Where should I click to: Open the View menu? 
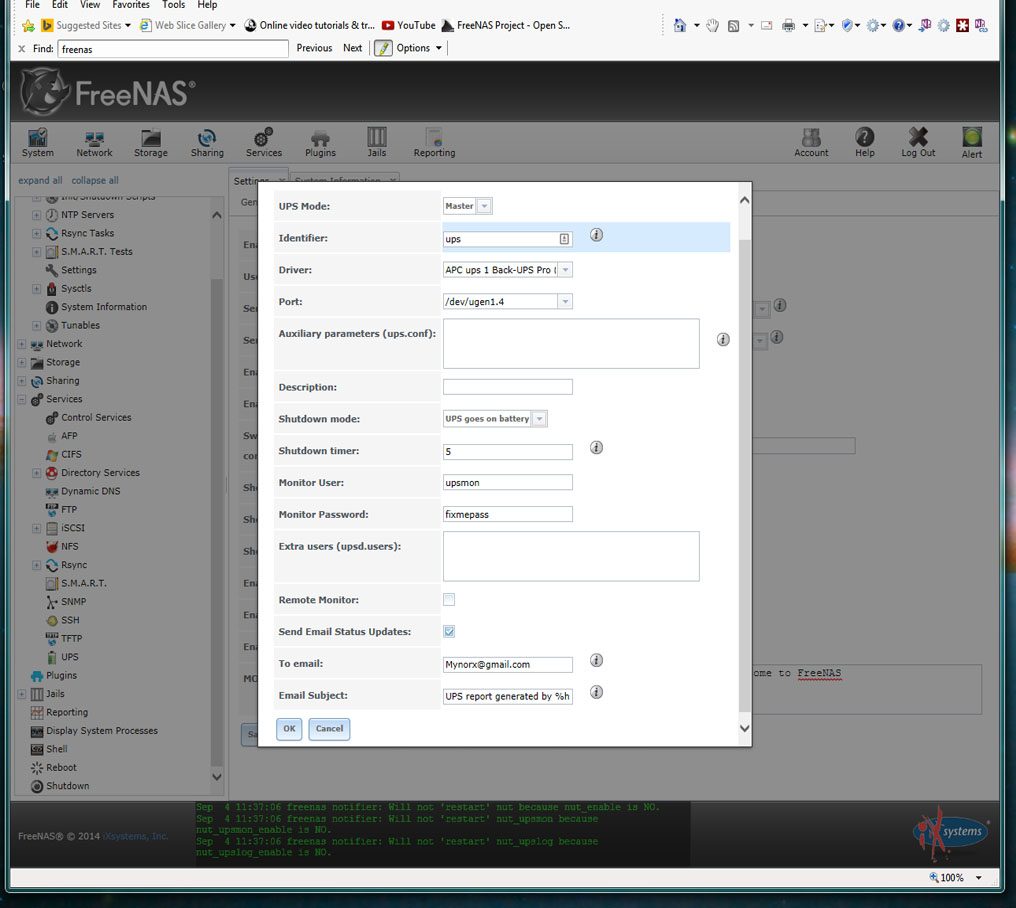point(90,5)
